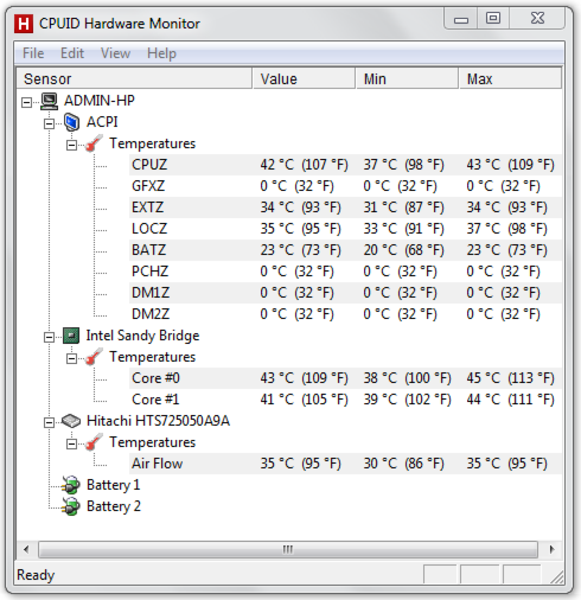Open the View menu
581x600 pixels.
pyautogui.click(x=115, y=53)
